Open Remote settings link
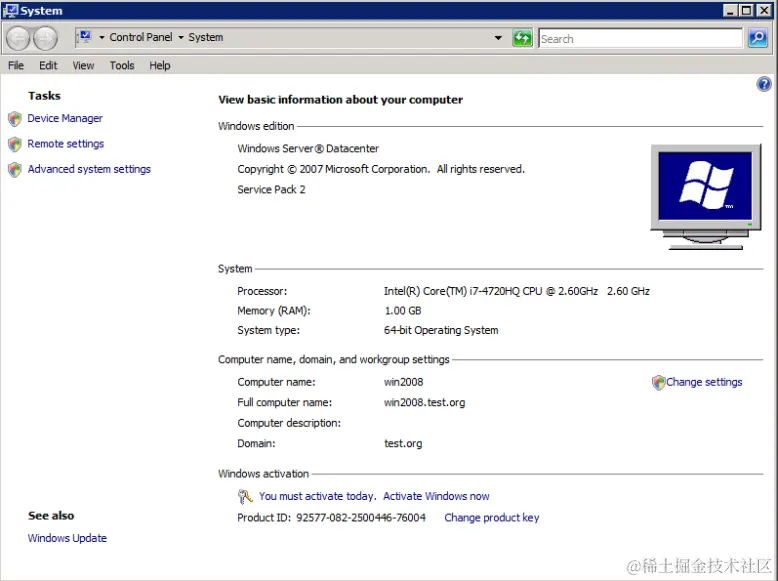 65,144
